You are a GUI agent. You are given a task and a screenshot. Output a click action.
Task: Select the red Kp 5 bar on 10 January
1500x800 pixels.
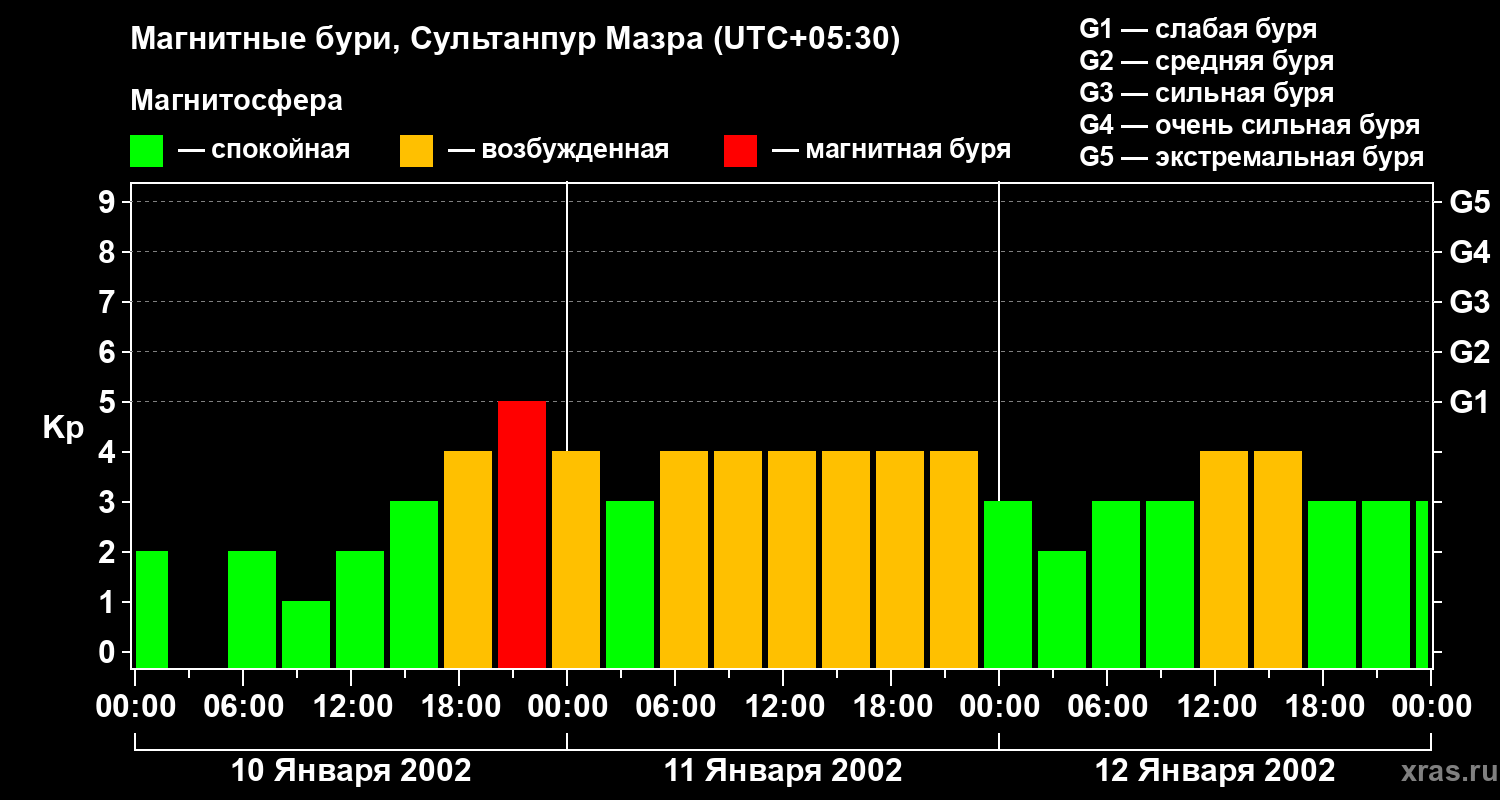click(x=522, y=535)
